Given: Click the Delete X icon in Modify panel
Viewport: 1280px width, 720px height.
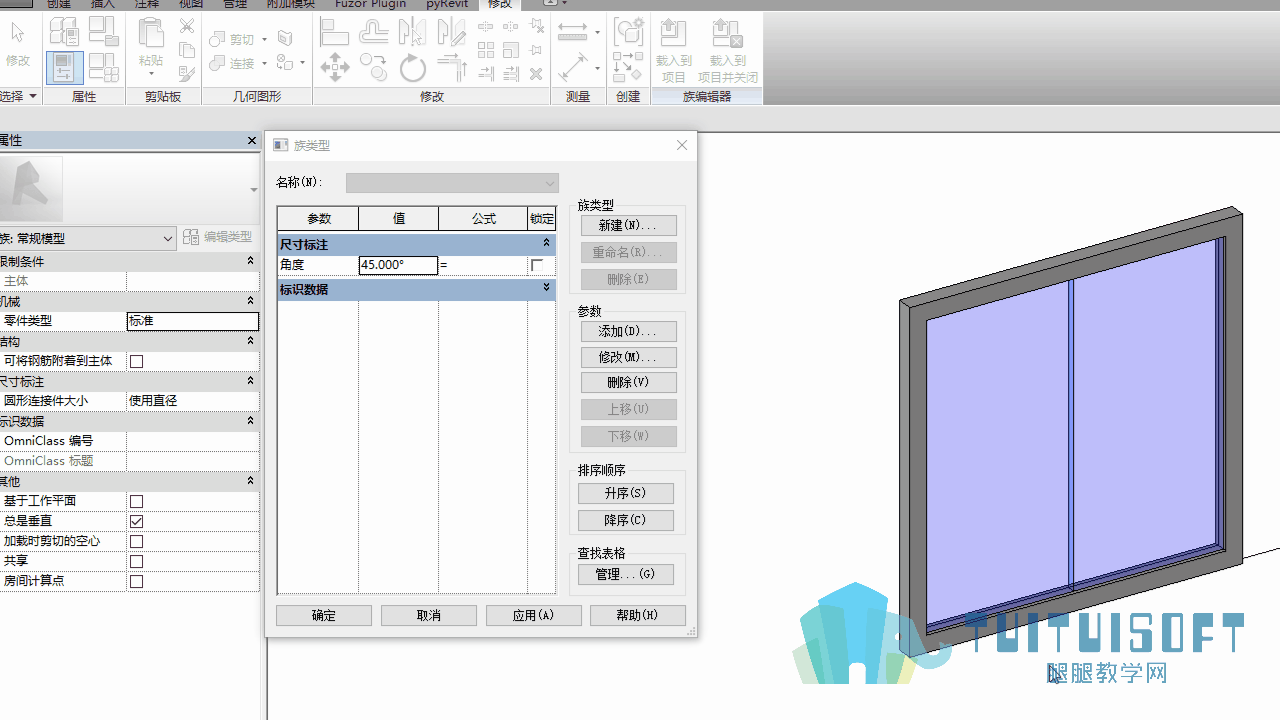Looking at the screenshot, I should pos(536,74).
